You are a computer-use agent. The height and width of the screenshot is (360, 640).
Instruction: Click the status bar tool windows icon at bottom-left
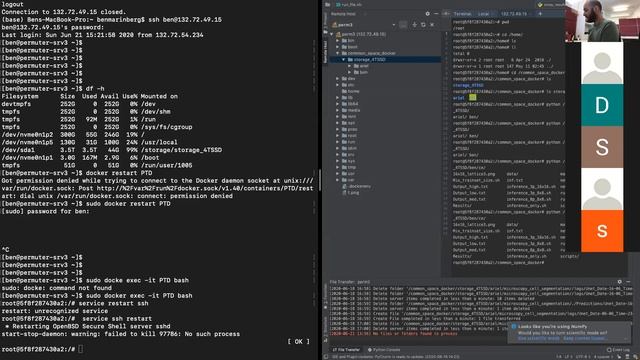point(326,357)
